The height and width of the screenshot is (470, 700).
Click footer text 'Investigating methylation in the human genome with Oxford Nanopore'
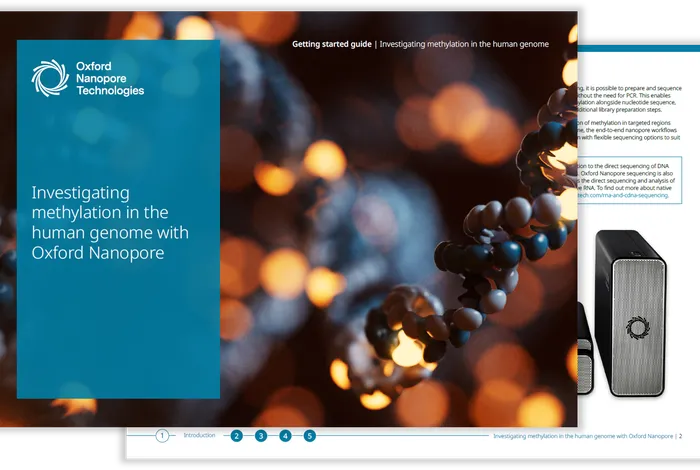583,436
